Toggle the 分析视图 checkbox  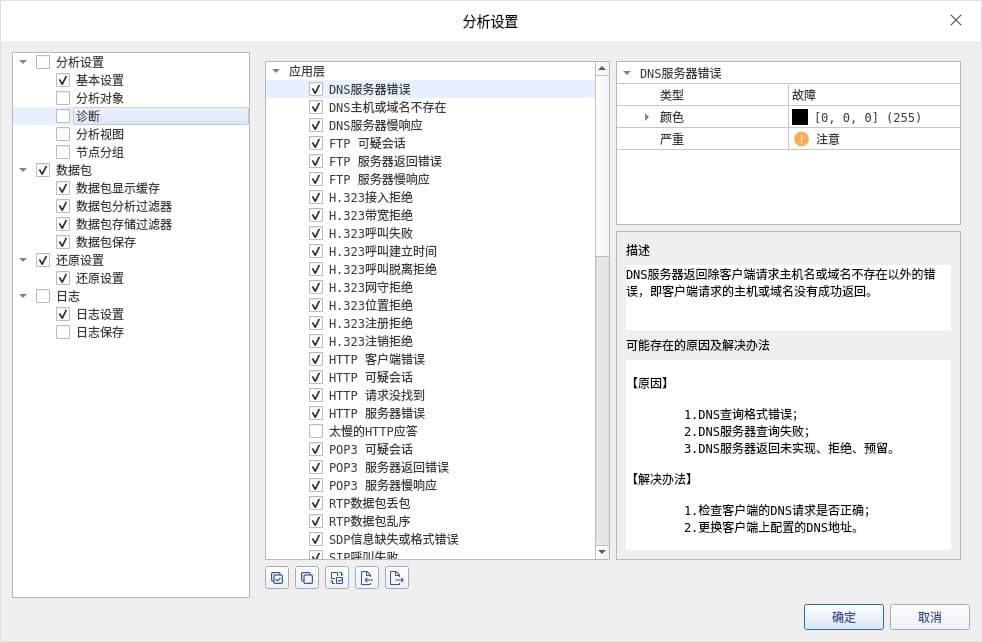63,134
